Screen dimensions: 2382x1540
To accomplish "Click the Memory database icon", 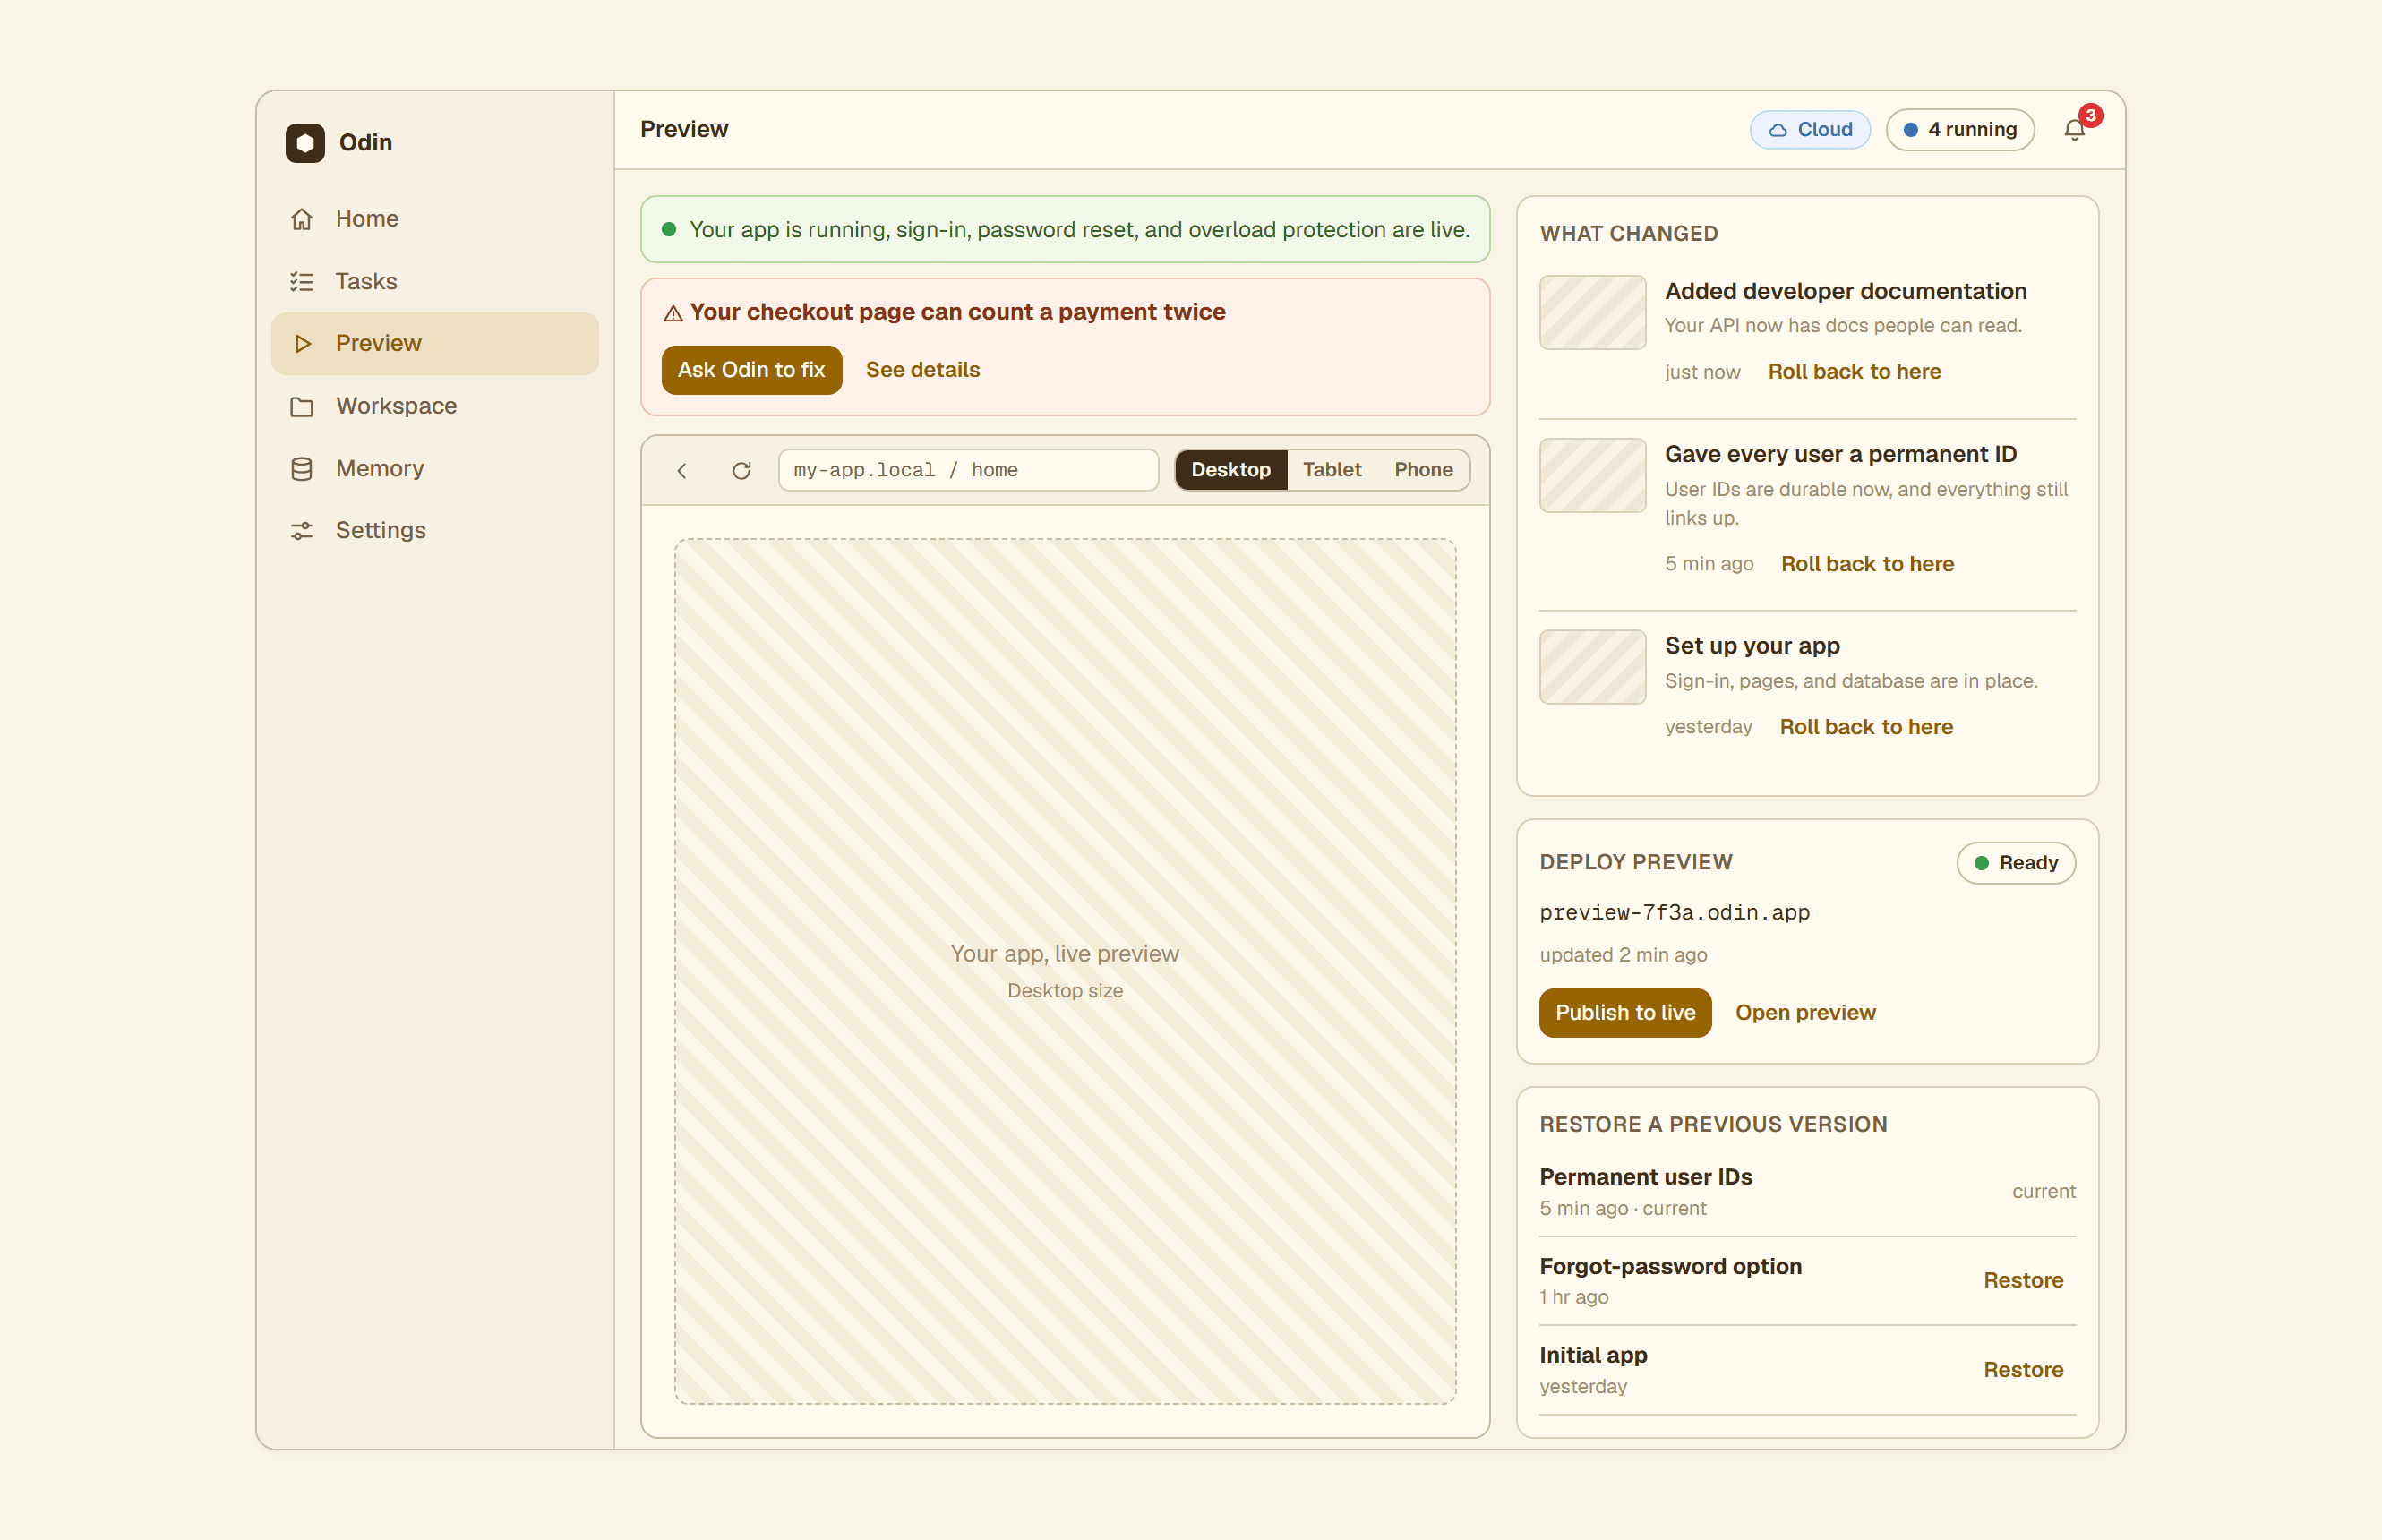I will [301, 468].
